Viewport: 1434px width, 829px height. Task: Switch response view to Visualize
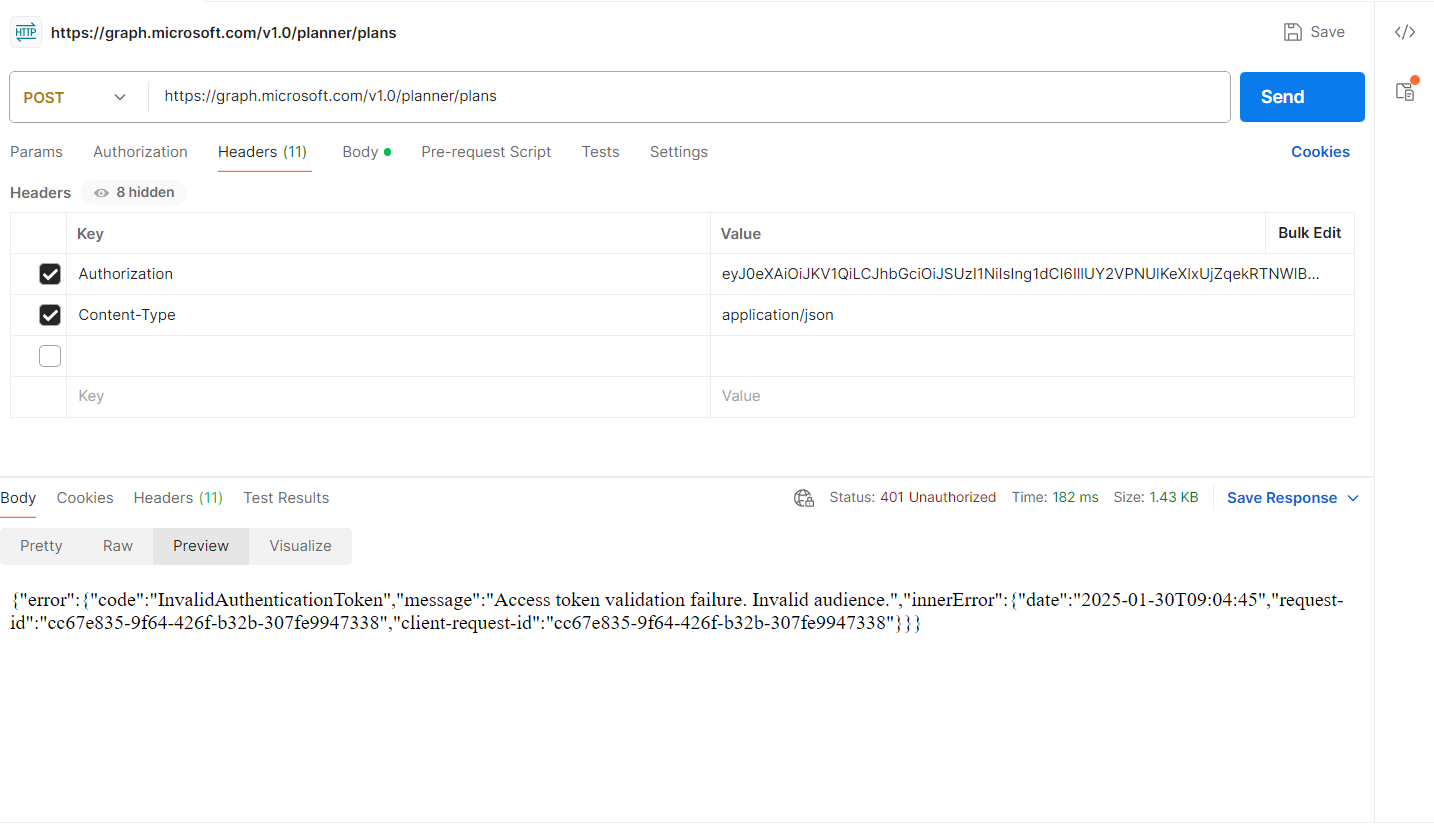click(300, 546)
